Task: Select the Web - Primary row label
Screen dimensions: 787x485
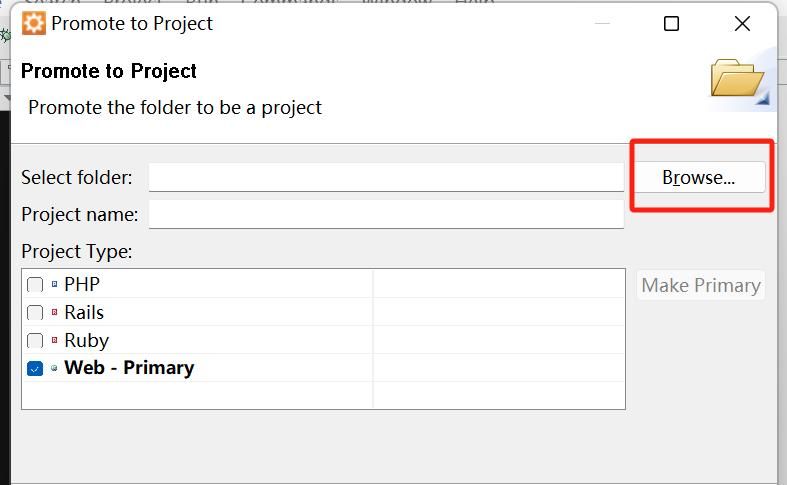Action: click(x=129, y=368)
